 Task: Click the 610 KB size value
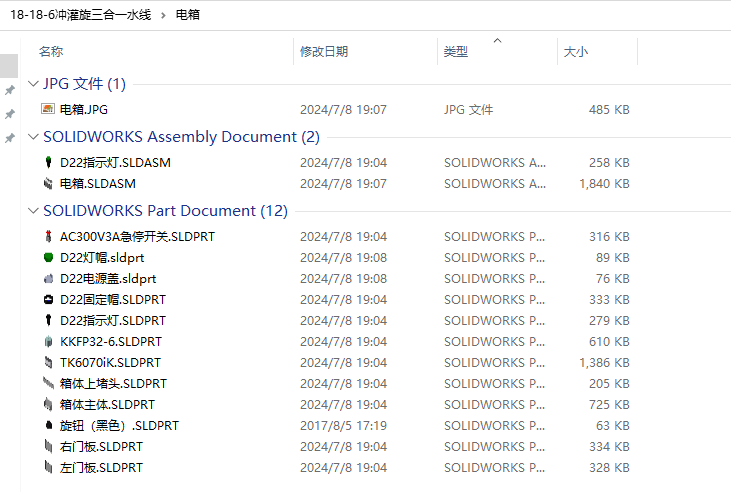click(x=609, y=341)
